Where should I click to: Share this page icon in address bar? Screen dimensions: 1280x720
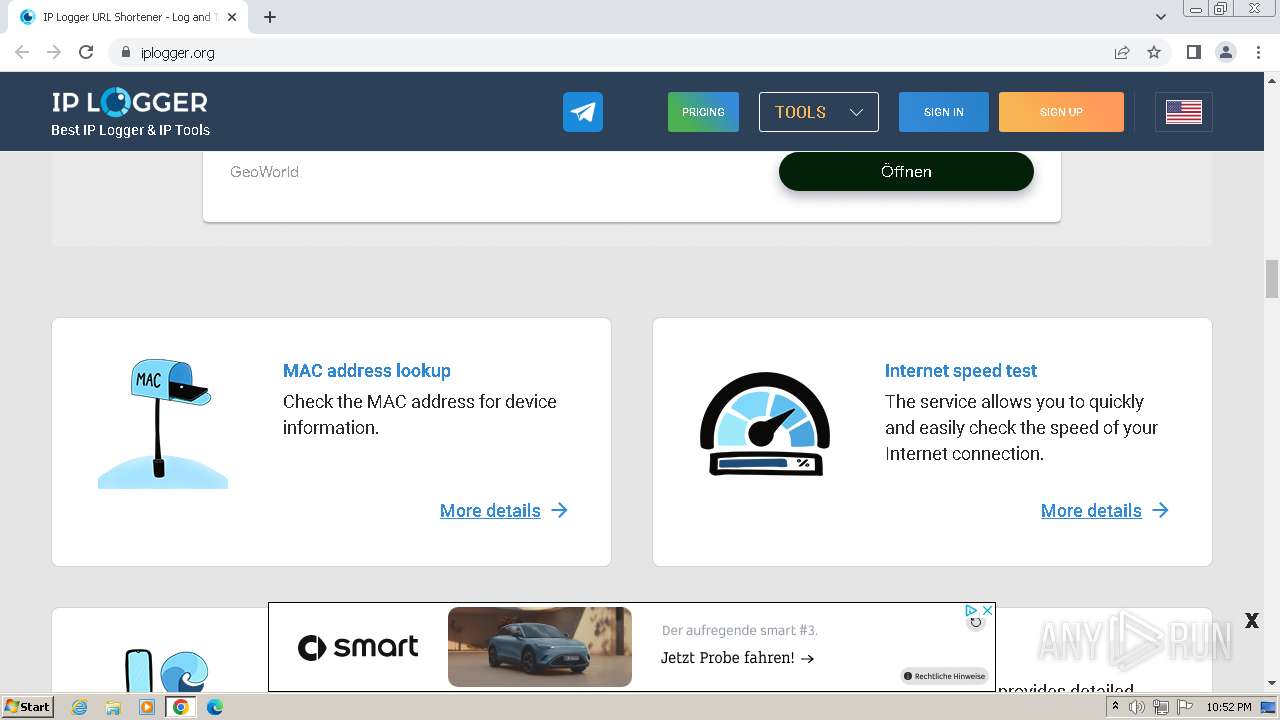1122,52
